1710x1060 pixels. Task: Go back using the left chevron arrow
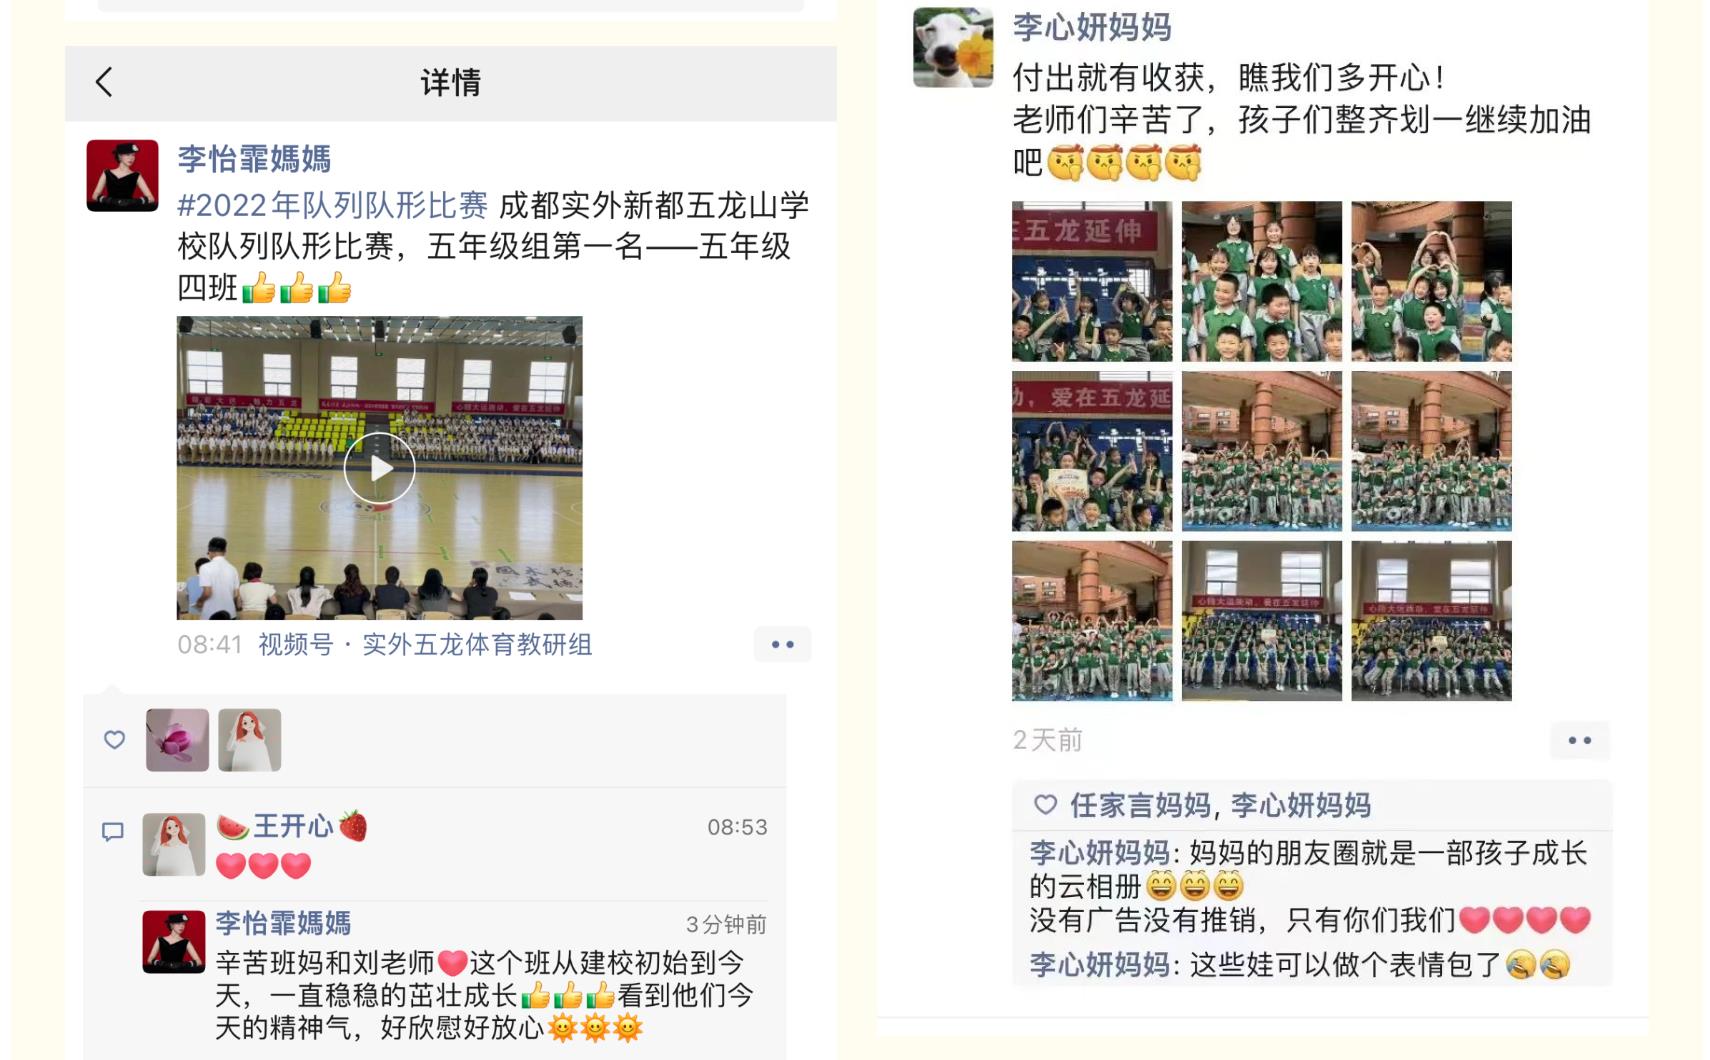click(104, 82)
